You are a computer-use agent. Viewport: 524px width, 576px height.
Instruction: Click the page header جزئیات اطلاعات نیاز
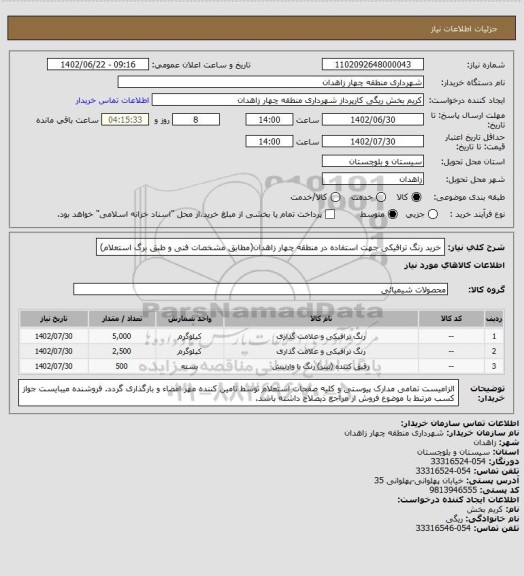[464, 29]
